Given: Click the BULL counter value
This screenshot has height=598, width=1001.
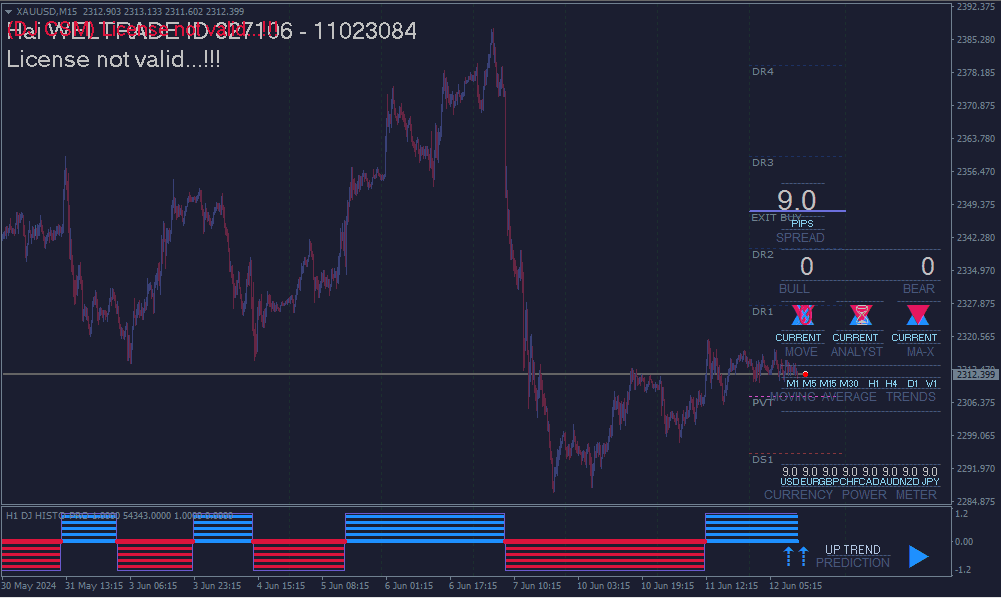Looking at the screenshot, I should coord(806,267).
